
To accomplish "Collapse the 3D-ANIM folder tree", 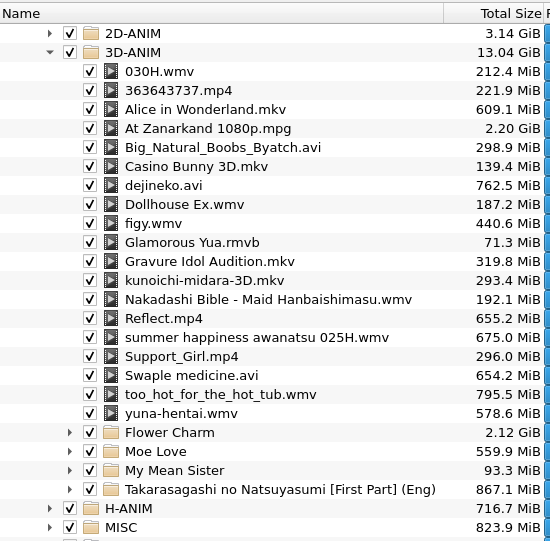I will (50, 53).
